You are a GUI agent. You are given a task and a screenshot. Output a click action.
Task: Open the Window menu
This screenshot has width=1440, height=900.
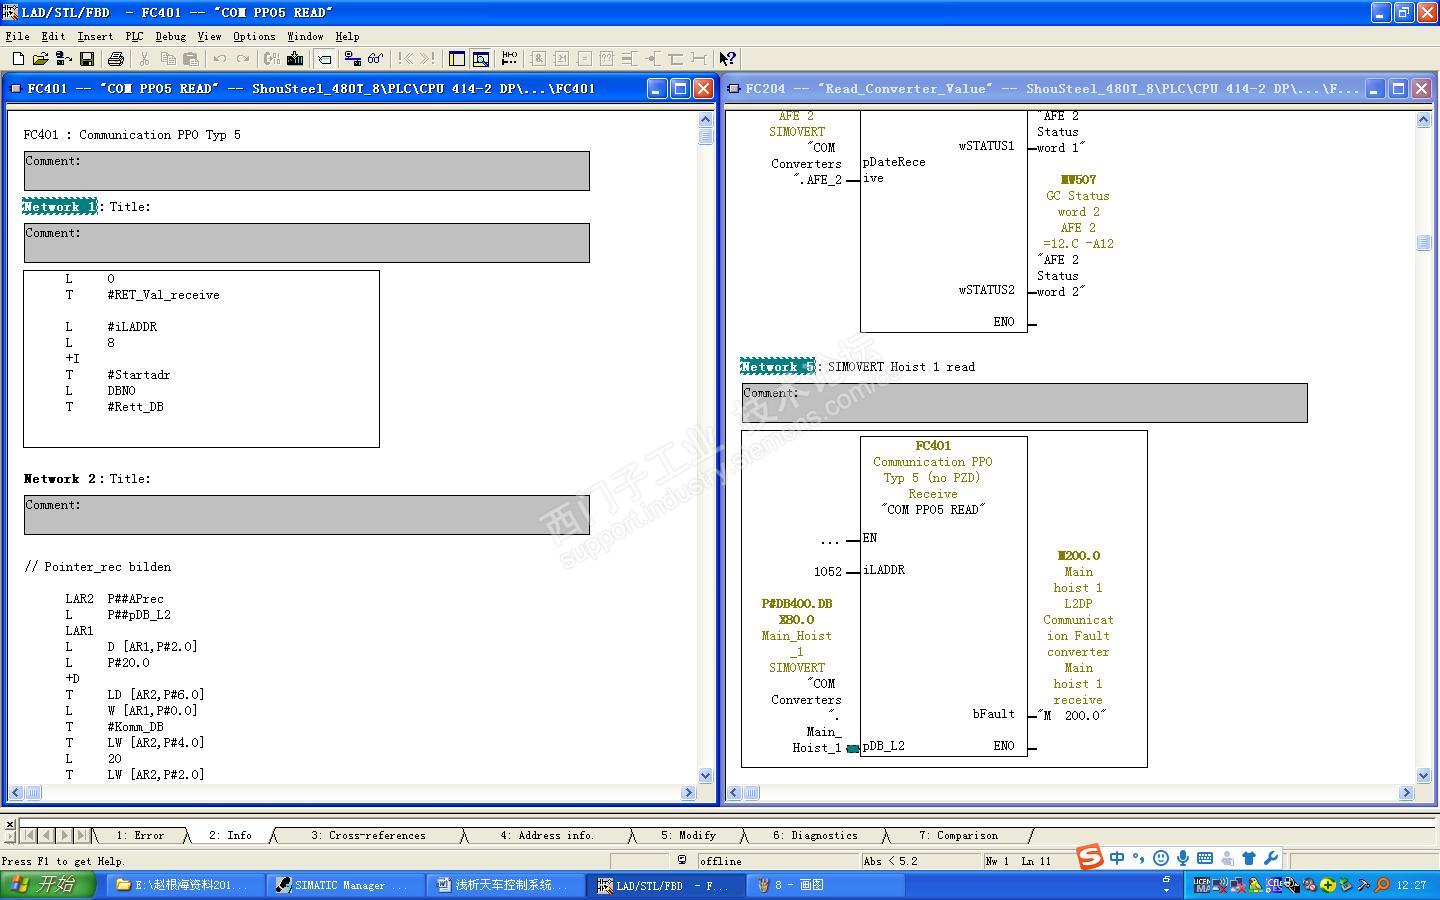[305, 36]
